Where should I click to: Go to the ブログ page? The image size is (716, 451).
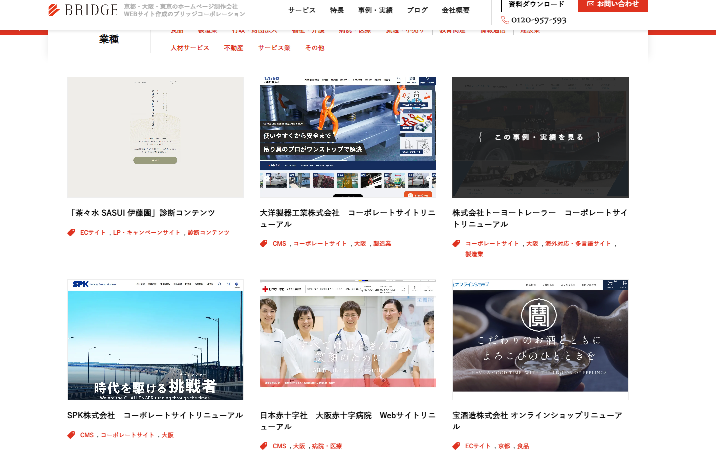click(417, 10)
